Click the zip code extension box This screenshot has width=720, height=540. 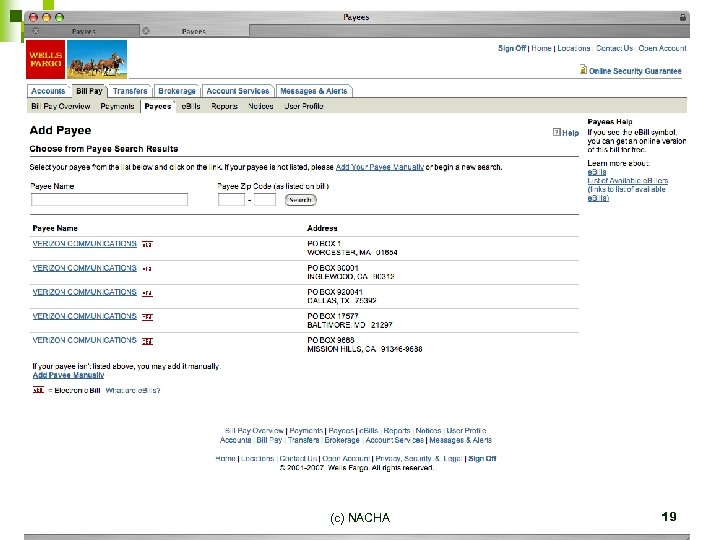click(x=264, y=199)
